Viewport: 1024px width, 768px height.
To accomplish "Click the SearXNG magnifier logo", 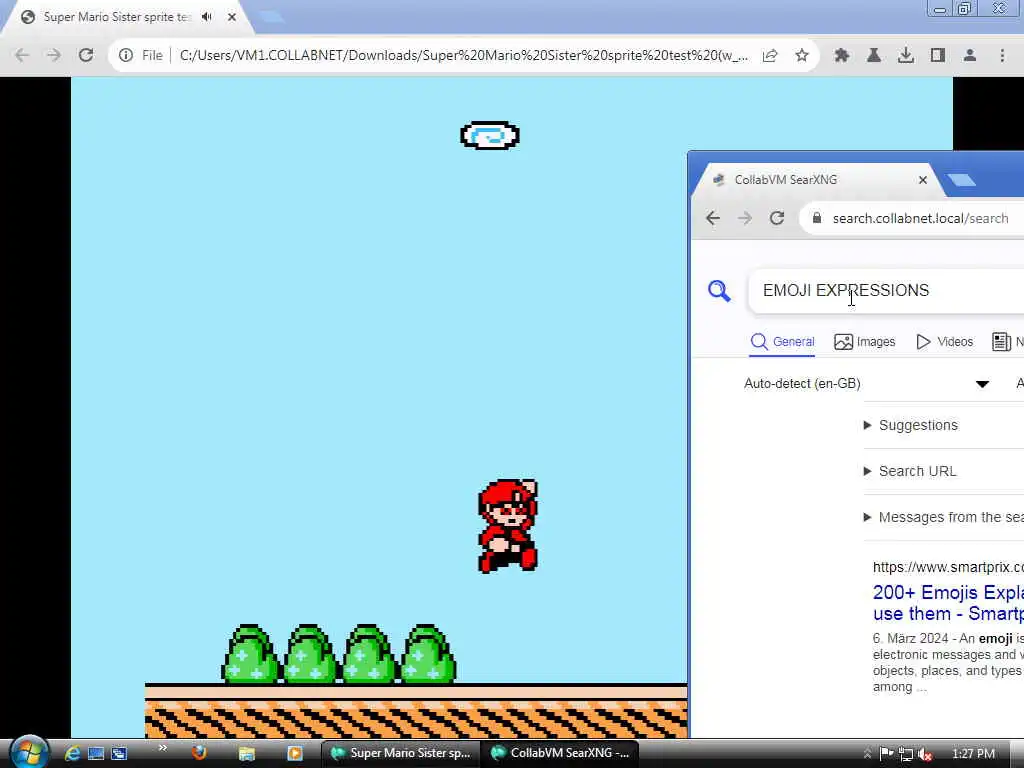I will click(x=719, y=291).
